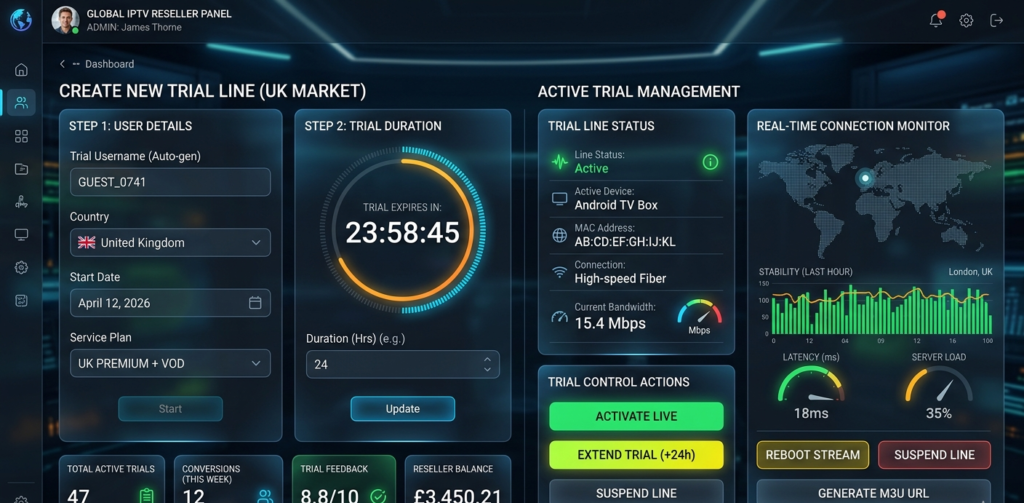The width and height of the screenshot is (1024, 503).
Task: Click the High-speed Fiber text
Action: tap(620, 279)
